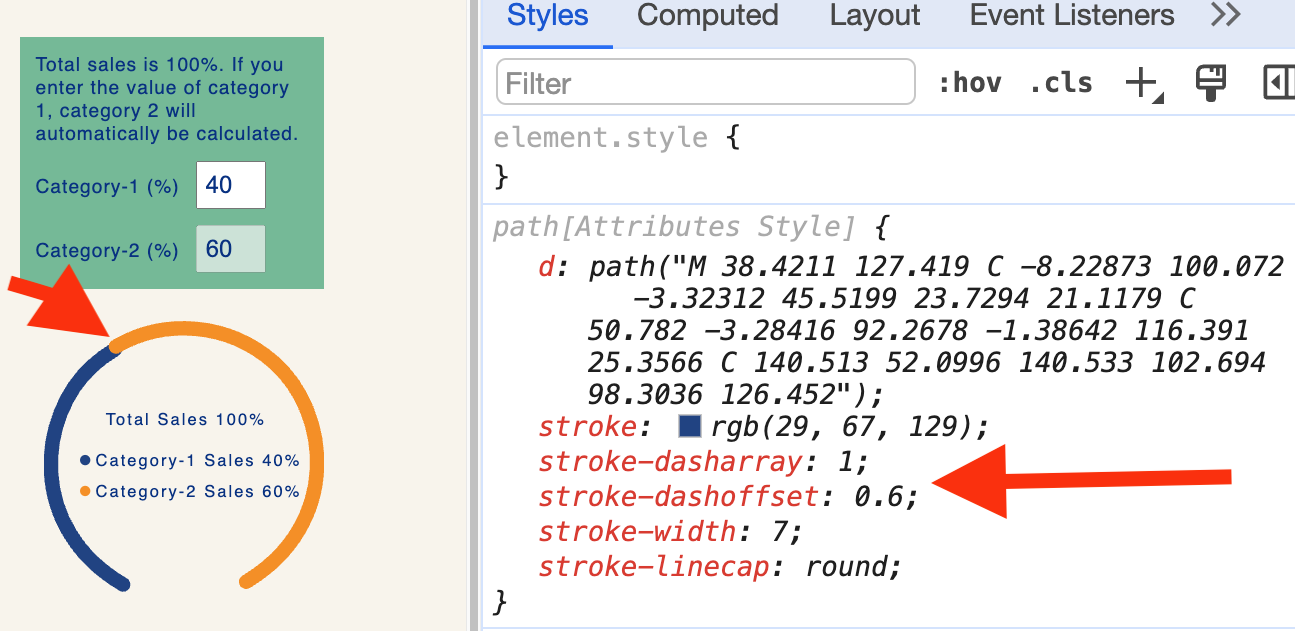Toggle the .cls class editor
This screenshot has width=1295, height=631.
tap(1061, 83)
